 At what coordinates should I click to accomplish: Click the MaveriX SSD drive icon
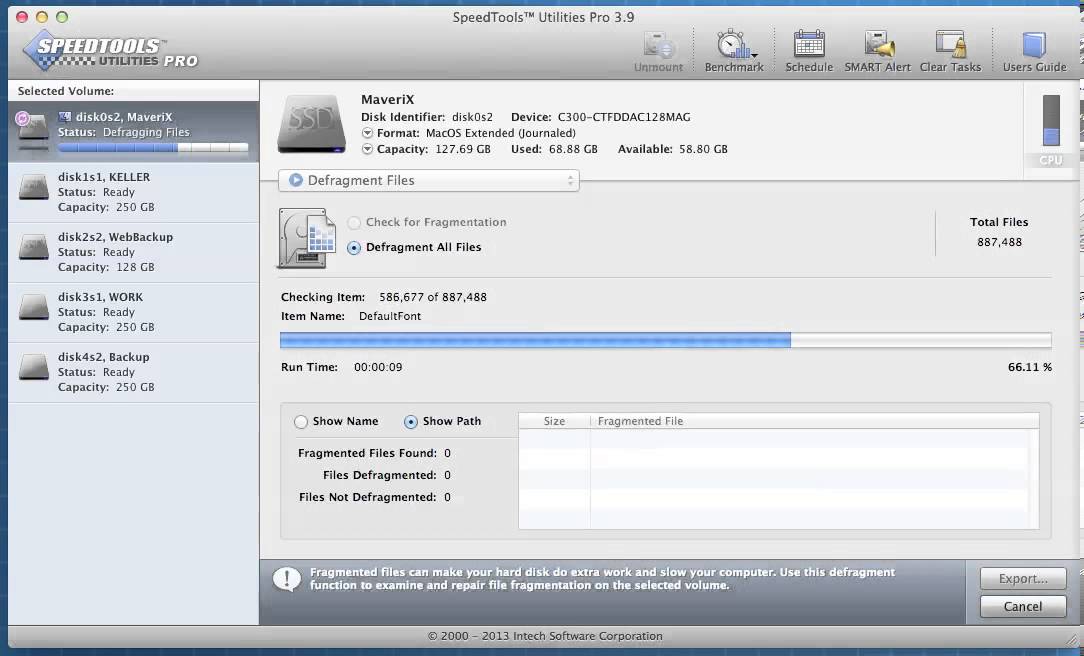tap(312, 124)
